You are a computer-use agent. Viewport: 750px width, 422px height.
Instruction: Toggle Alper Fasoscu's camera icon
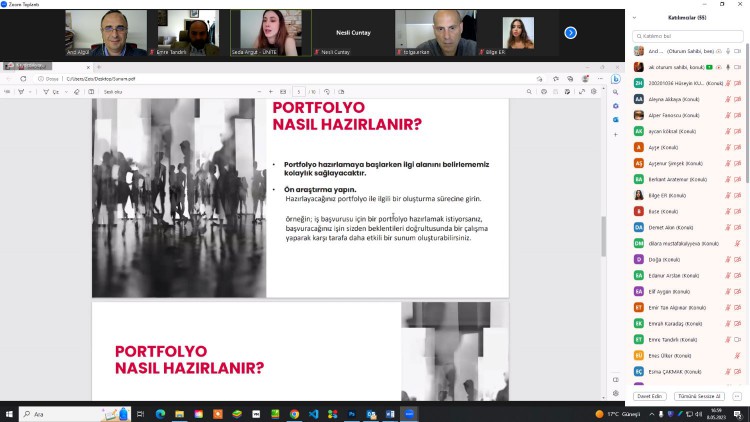pyautogui.click(x=738, y=115)
